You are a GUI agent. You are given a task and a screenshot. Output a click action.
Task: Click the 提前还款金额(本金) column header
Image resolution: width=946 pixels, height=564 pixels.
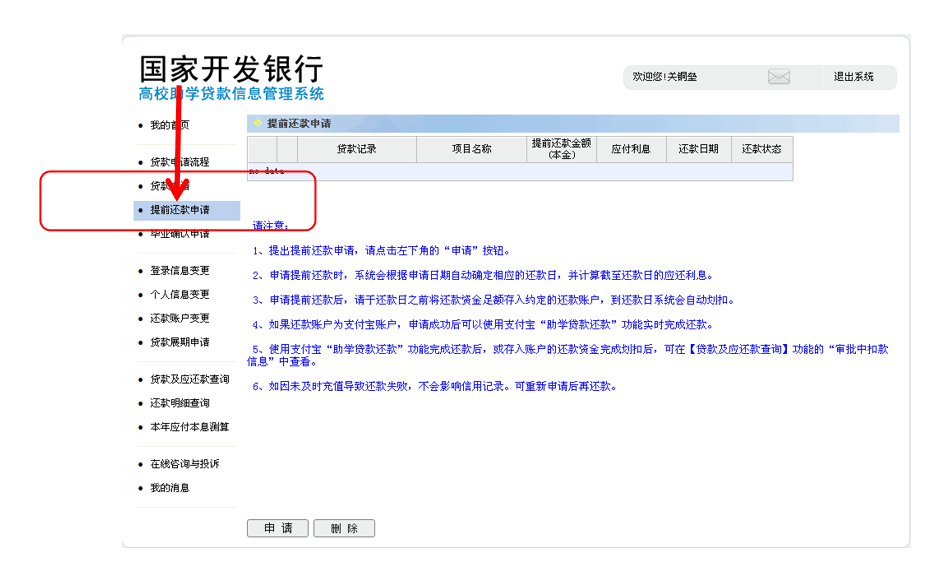coord(561,149)
